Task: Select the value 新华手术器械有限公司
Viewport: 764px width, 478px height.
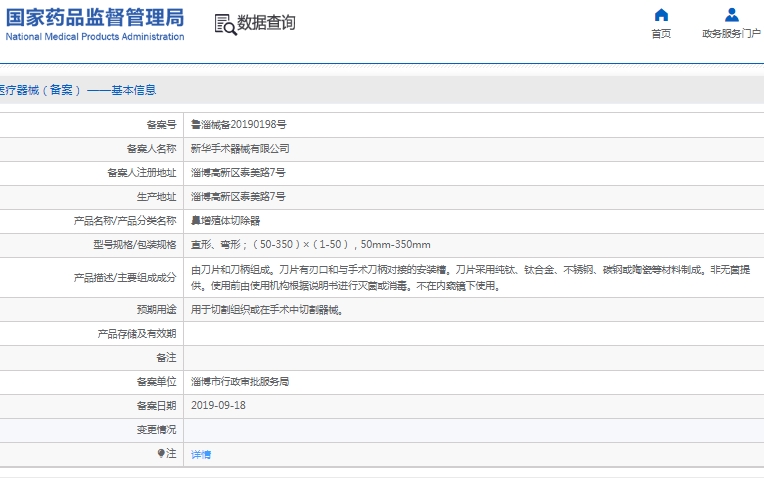Action: click(240, 149)
